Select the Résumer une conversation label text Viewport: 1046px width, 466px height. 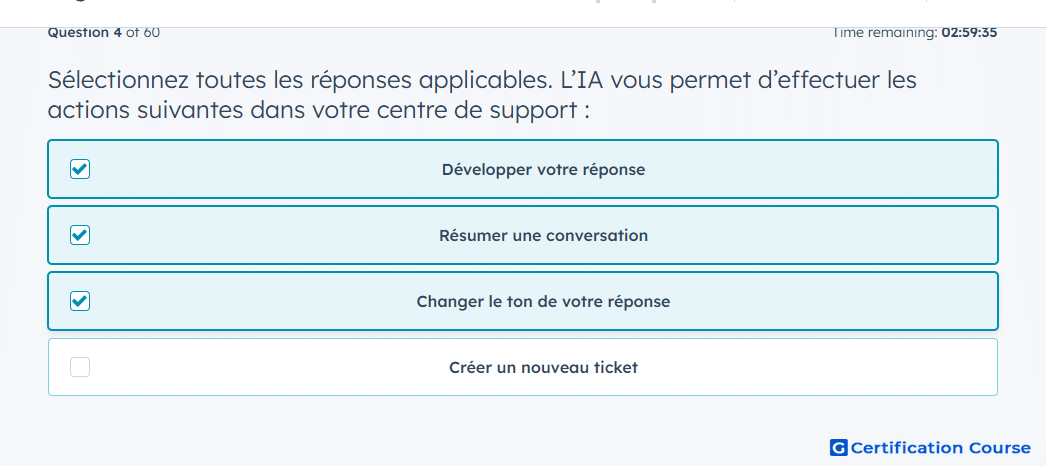pyautogui.click(x=543, y=235)
